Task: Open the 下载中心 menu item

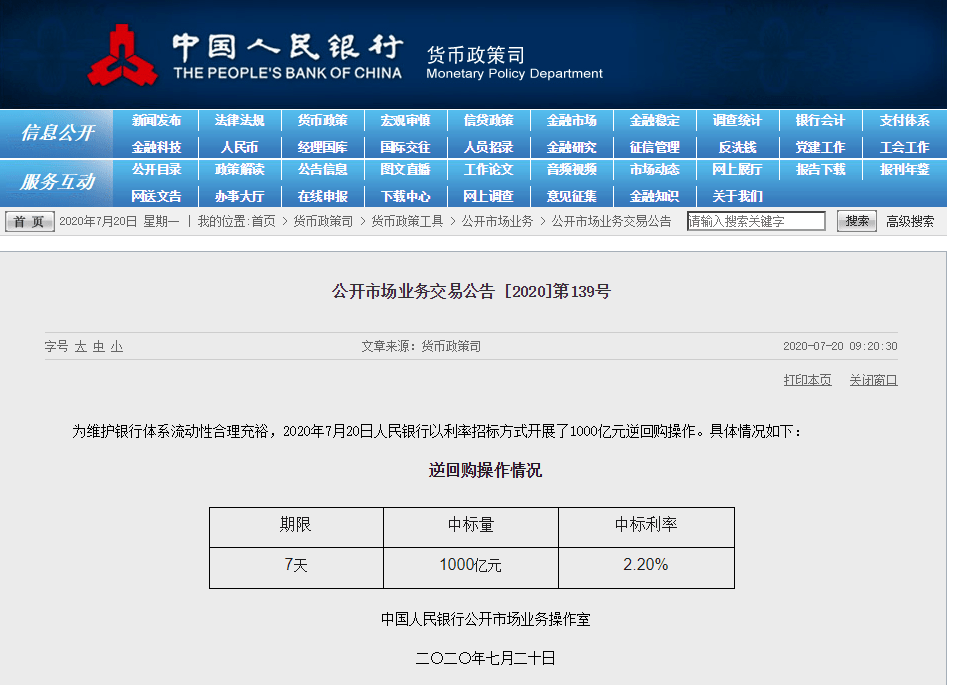Action: coord(405,196)
